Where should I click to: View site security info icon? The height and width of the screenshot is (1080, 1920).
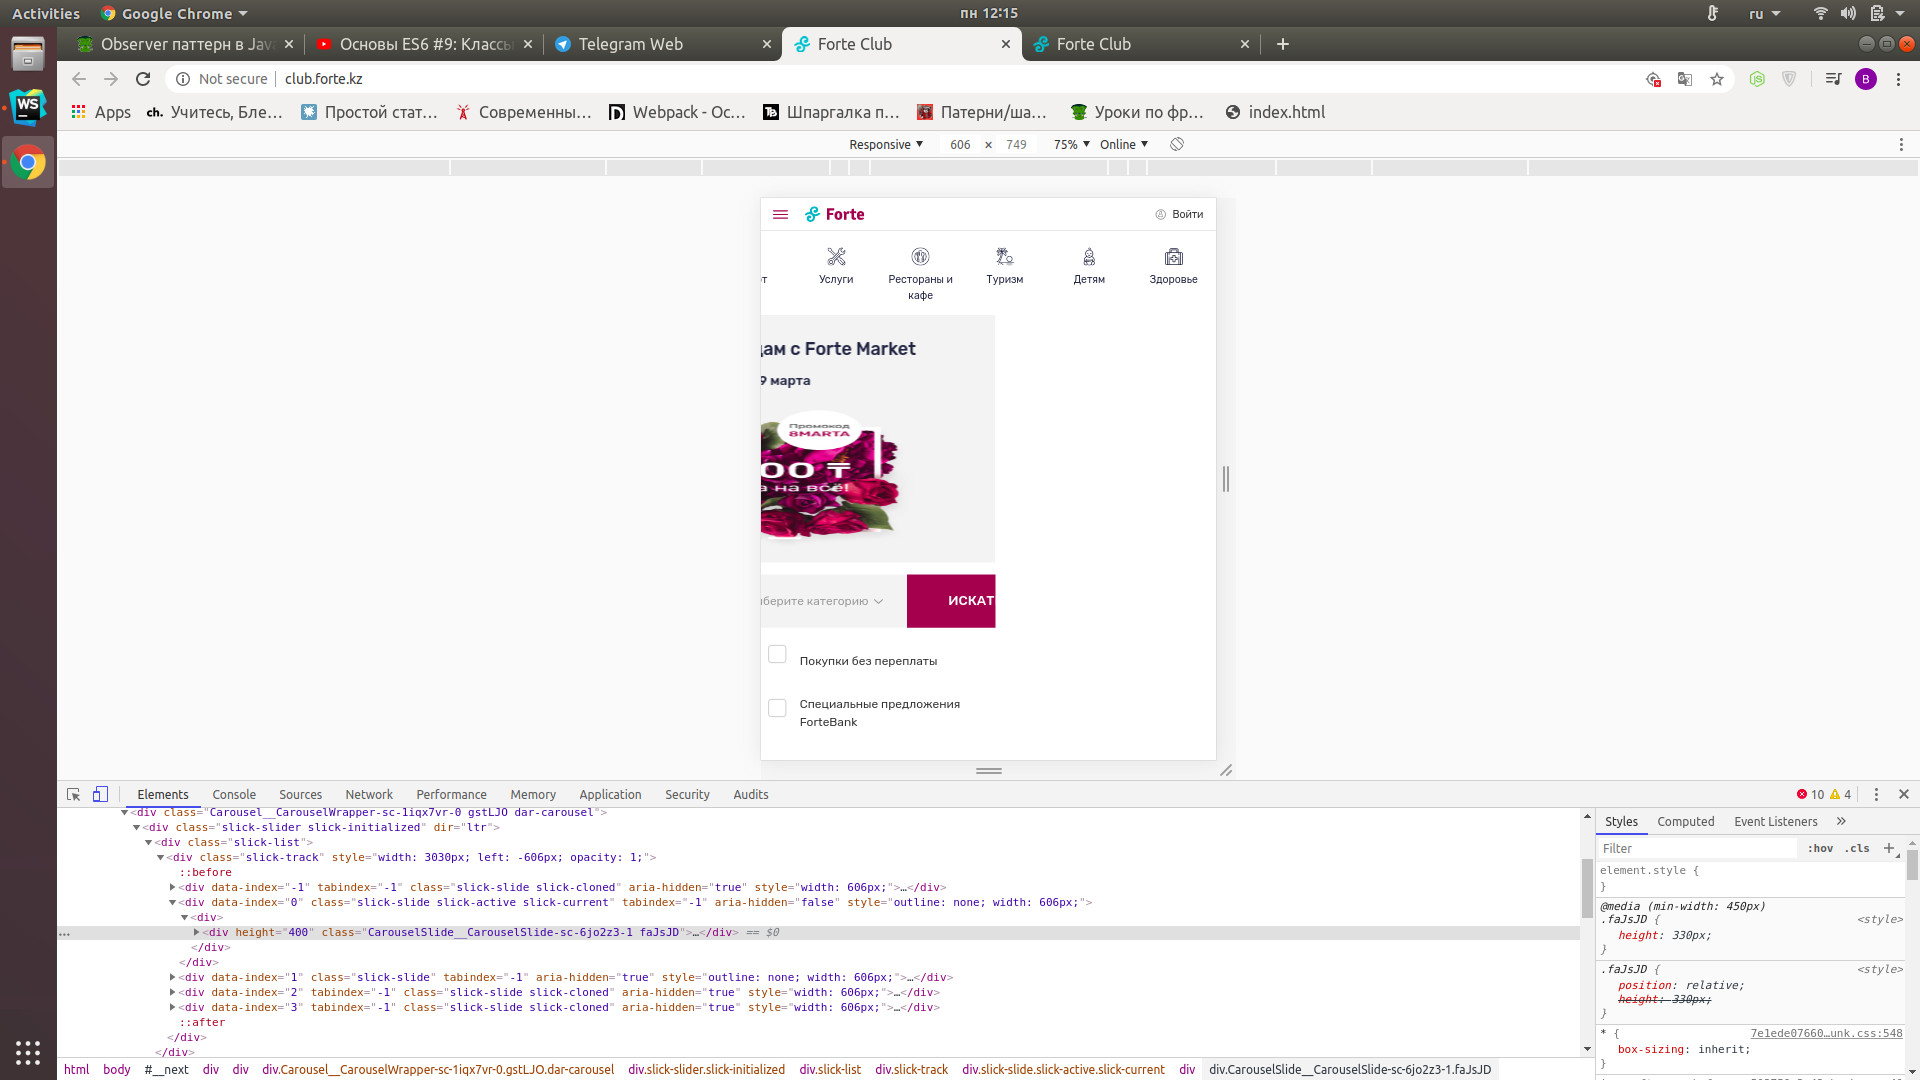click(x=183, y=79)
